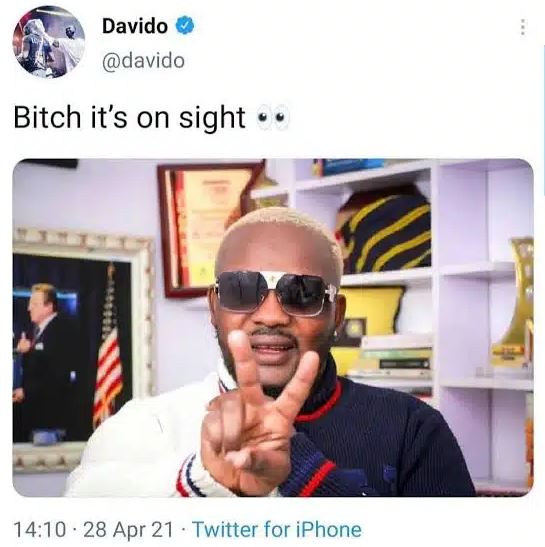Open the @davido handle
This screenshot has width=545, height=547.
click(143, 61)
